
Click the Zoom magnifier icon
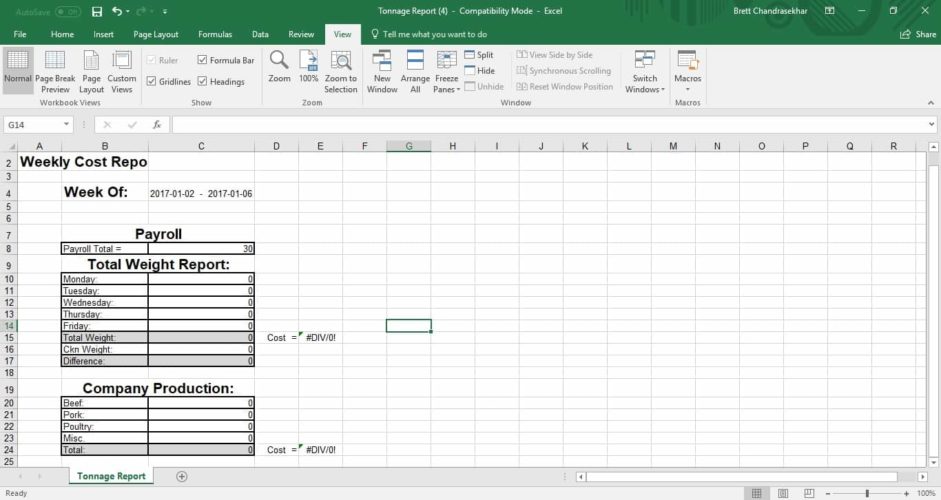coord(279,61)
